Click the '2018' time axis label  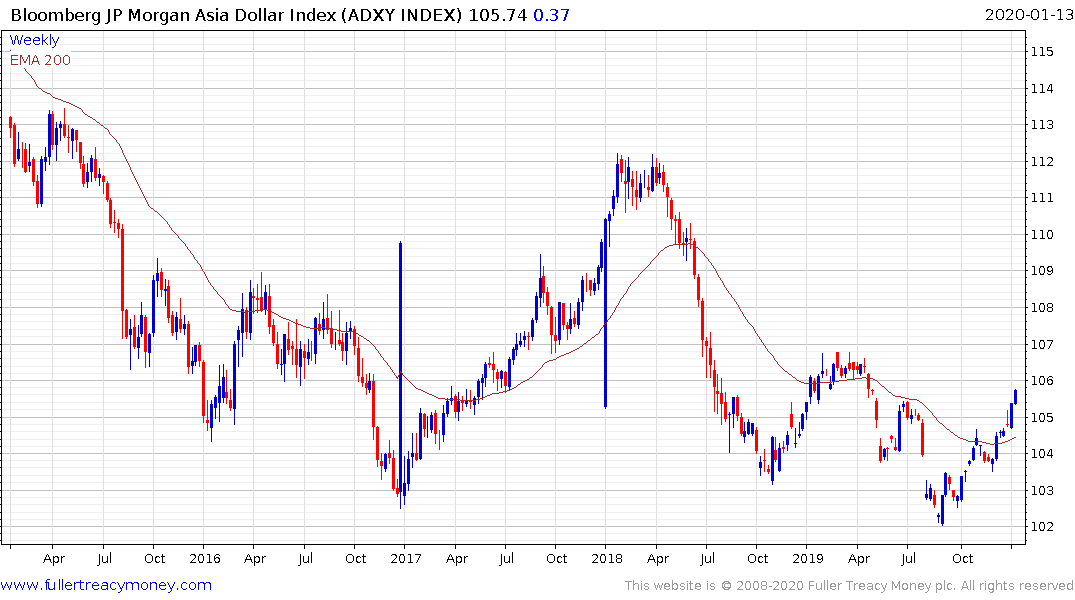coord(607,558)
